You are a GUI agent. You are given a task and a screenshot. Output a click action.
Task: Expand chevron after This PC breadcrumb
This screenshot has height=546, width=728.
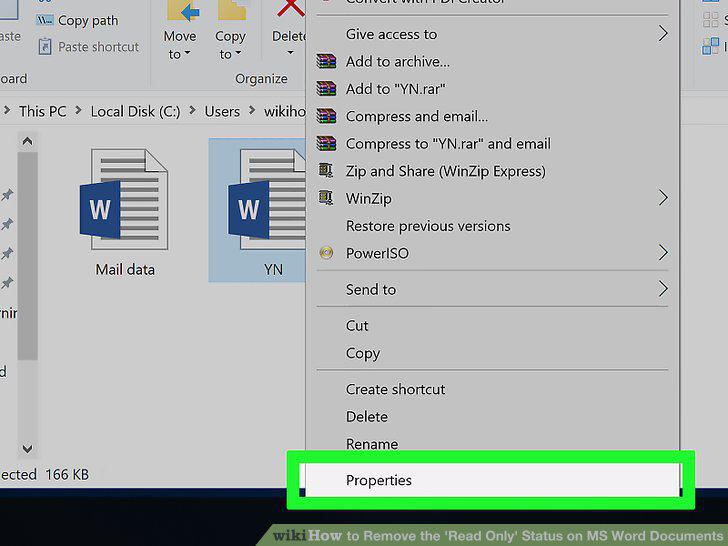click(x=78, y=110)
